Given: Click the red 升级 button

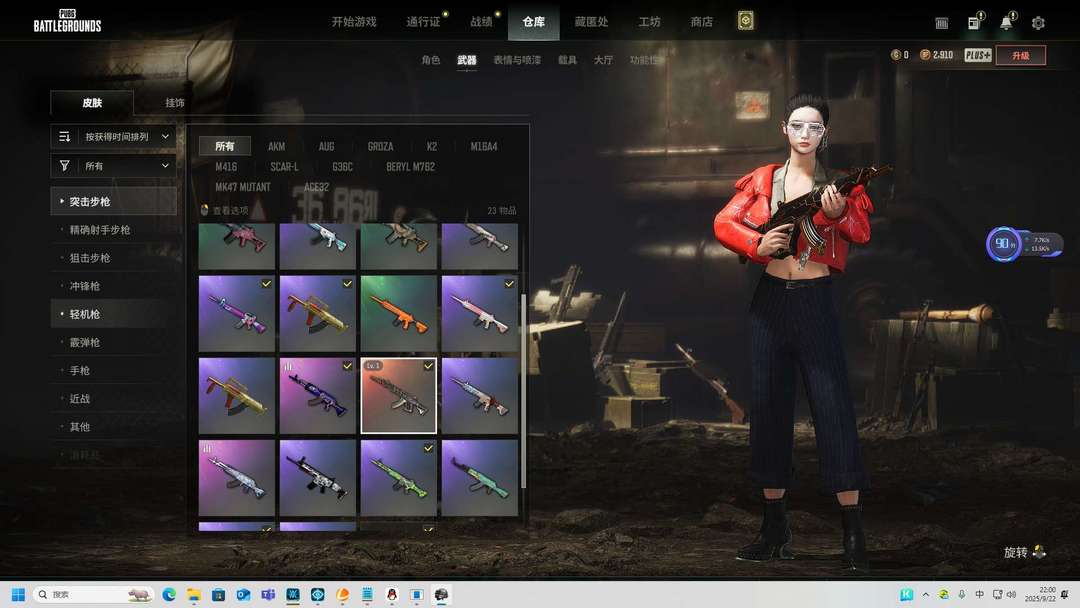Looking at the screenshot, I should tap(1021, 55).
